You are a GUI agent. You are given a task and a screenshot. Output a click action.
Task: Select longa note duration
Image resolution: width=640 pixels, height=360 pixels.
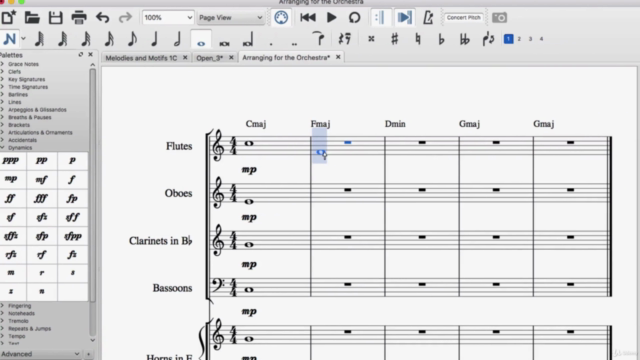click(248, 40)
